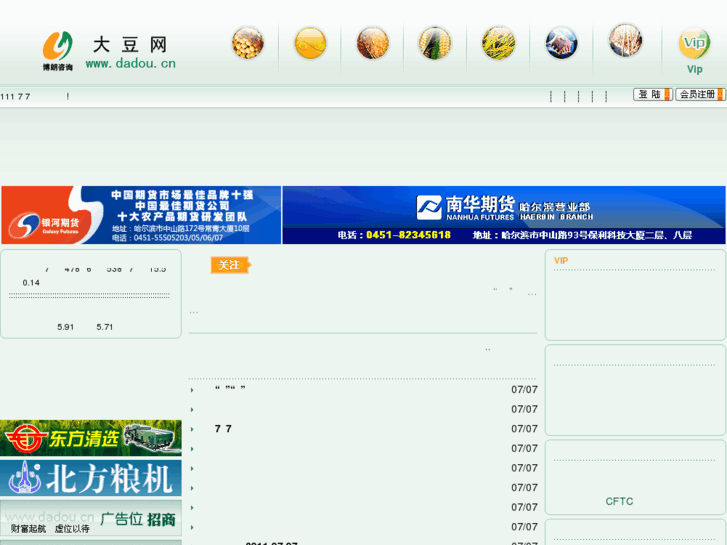
Task: Open the 银河期货 Galaxy Futures banner
Action: pos(141,215)
